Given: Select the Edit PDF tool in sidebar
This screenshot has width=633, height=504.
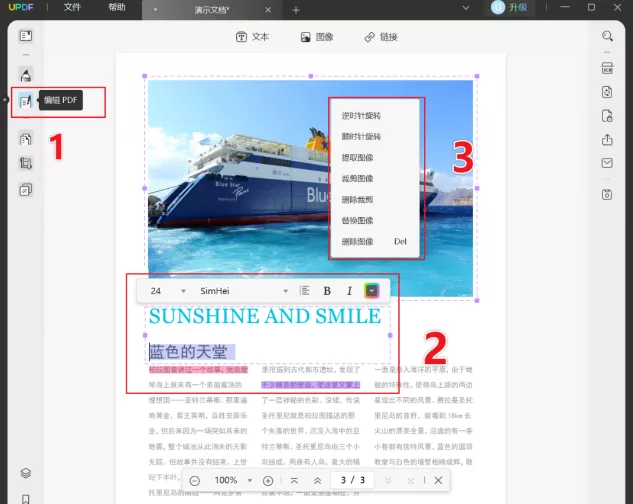Looking at the screenshot, I should 25,101.
